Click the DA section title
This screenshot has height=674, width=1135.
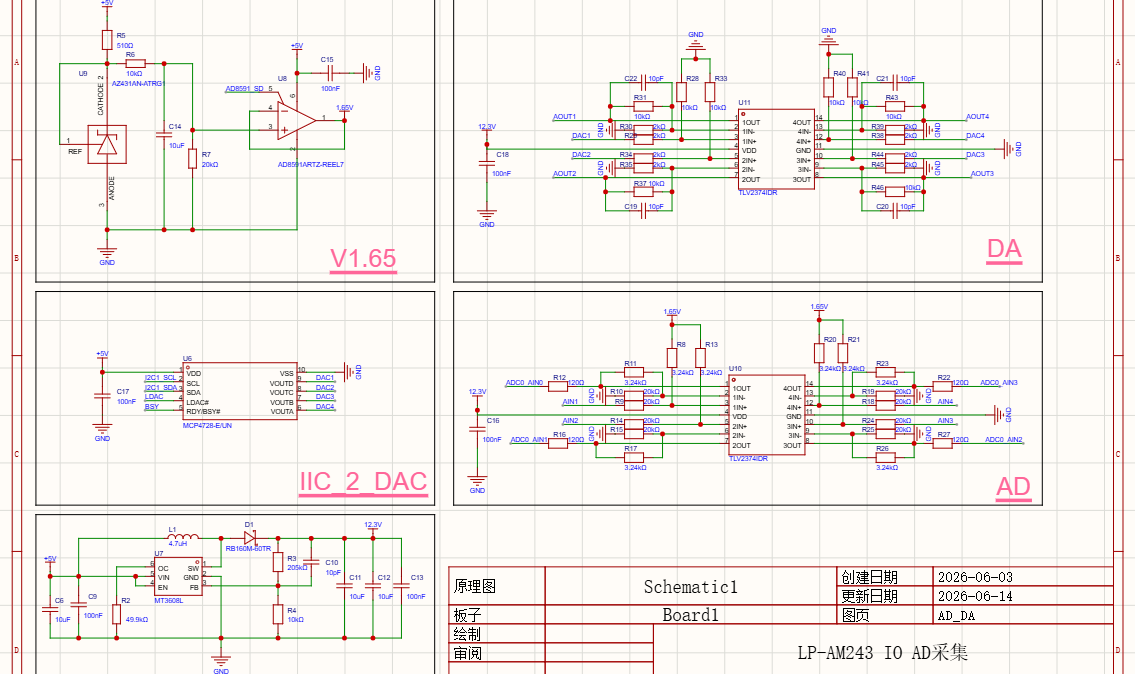pyautogui.click(x=1004, y=249)
